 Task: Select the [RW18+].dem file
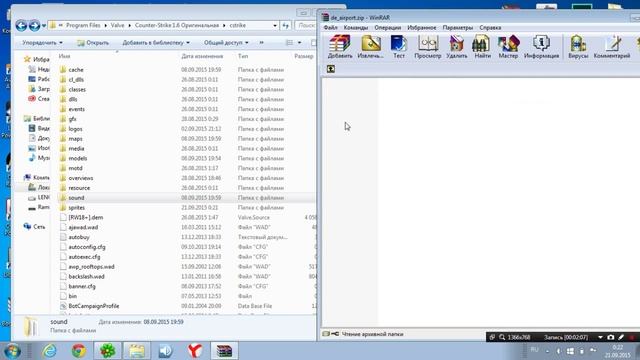coord(86,218)
